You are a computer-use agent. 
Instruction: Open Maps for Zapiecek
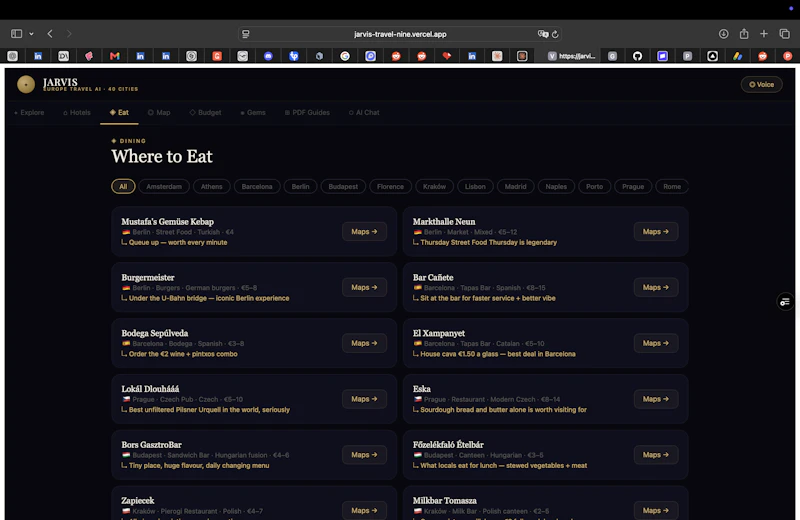point(364,510)
